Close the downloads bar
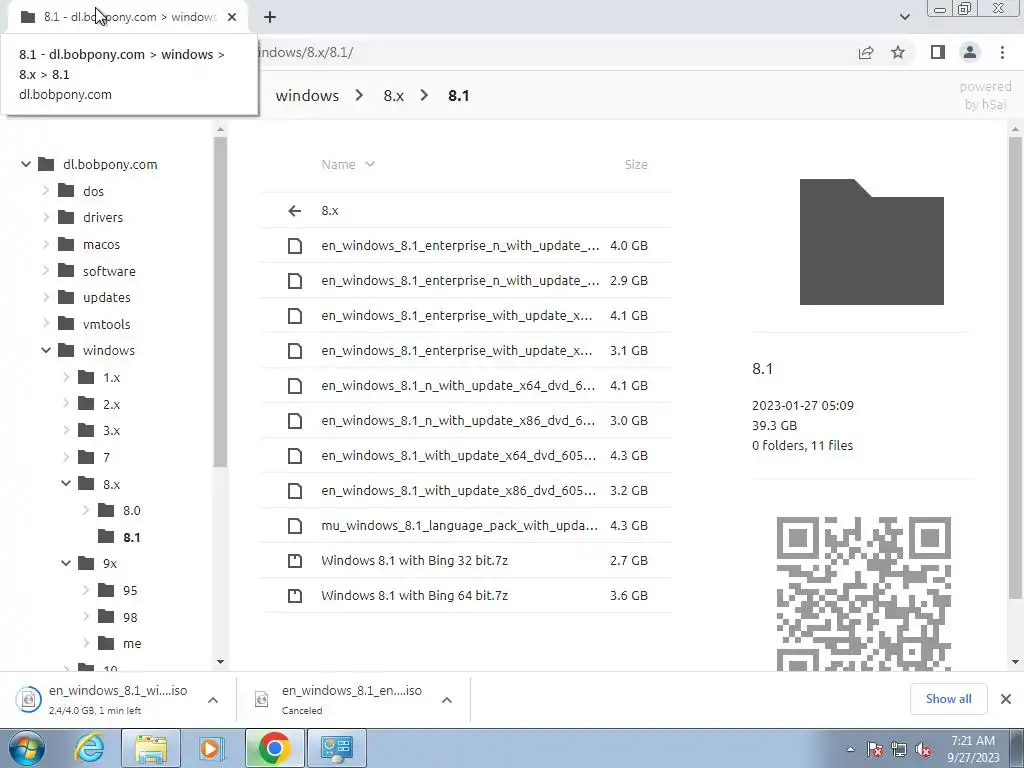The width and height of the screenshot is (1024, 768). point(1006,699)
